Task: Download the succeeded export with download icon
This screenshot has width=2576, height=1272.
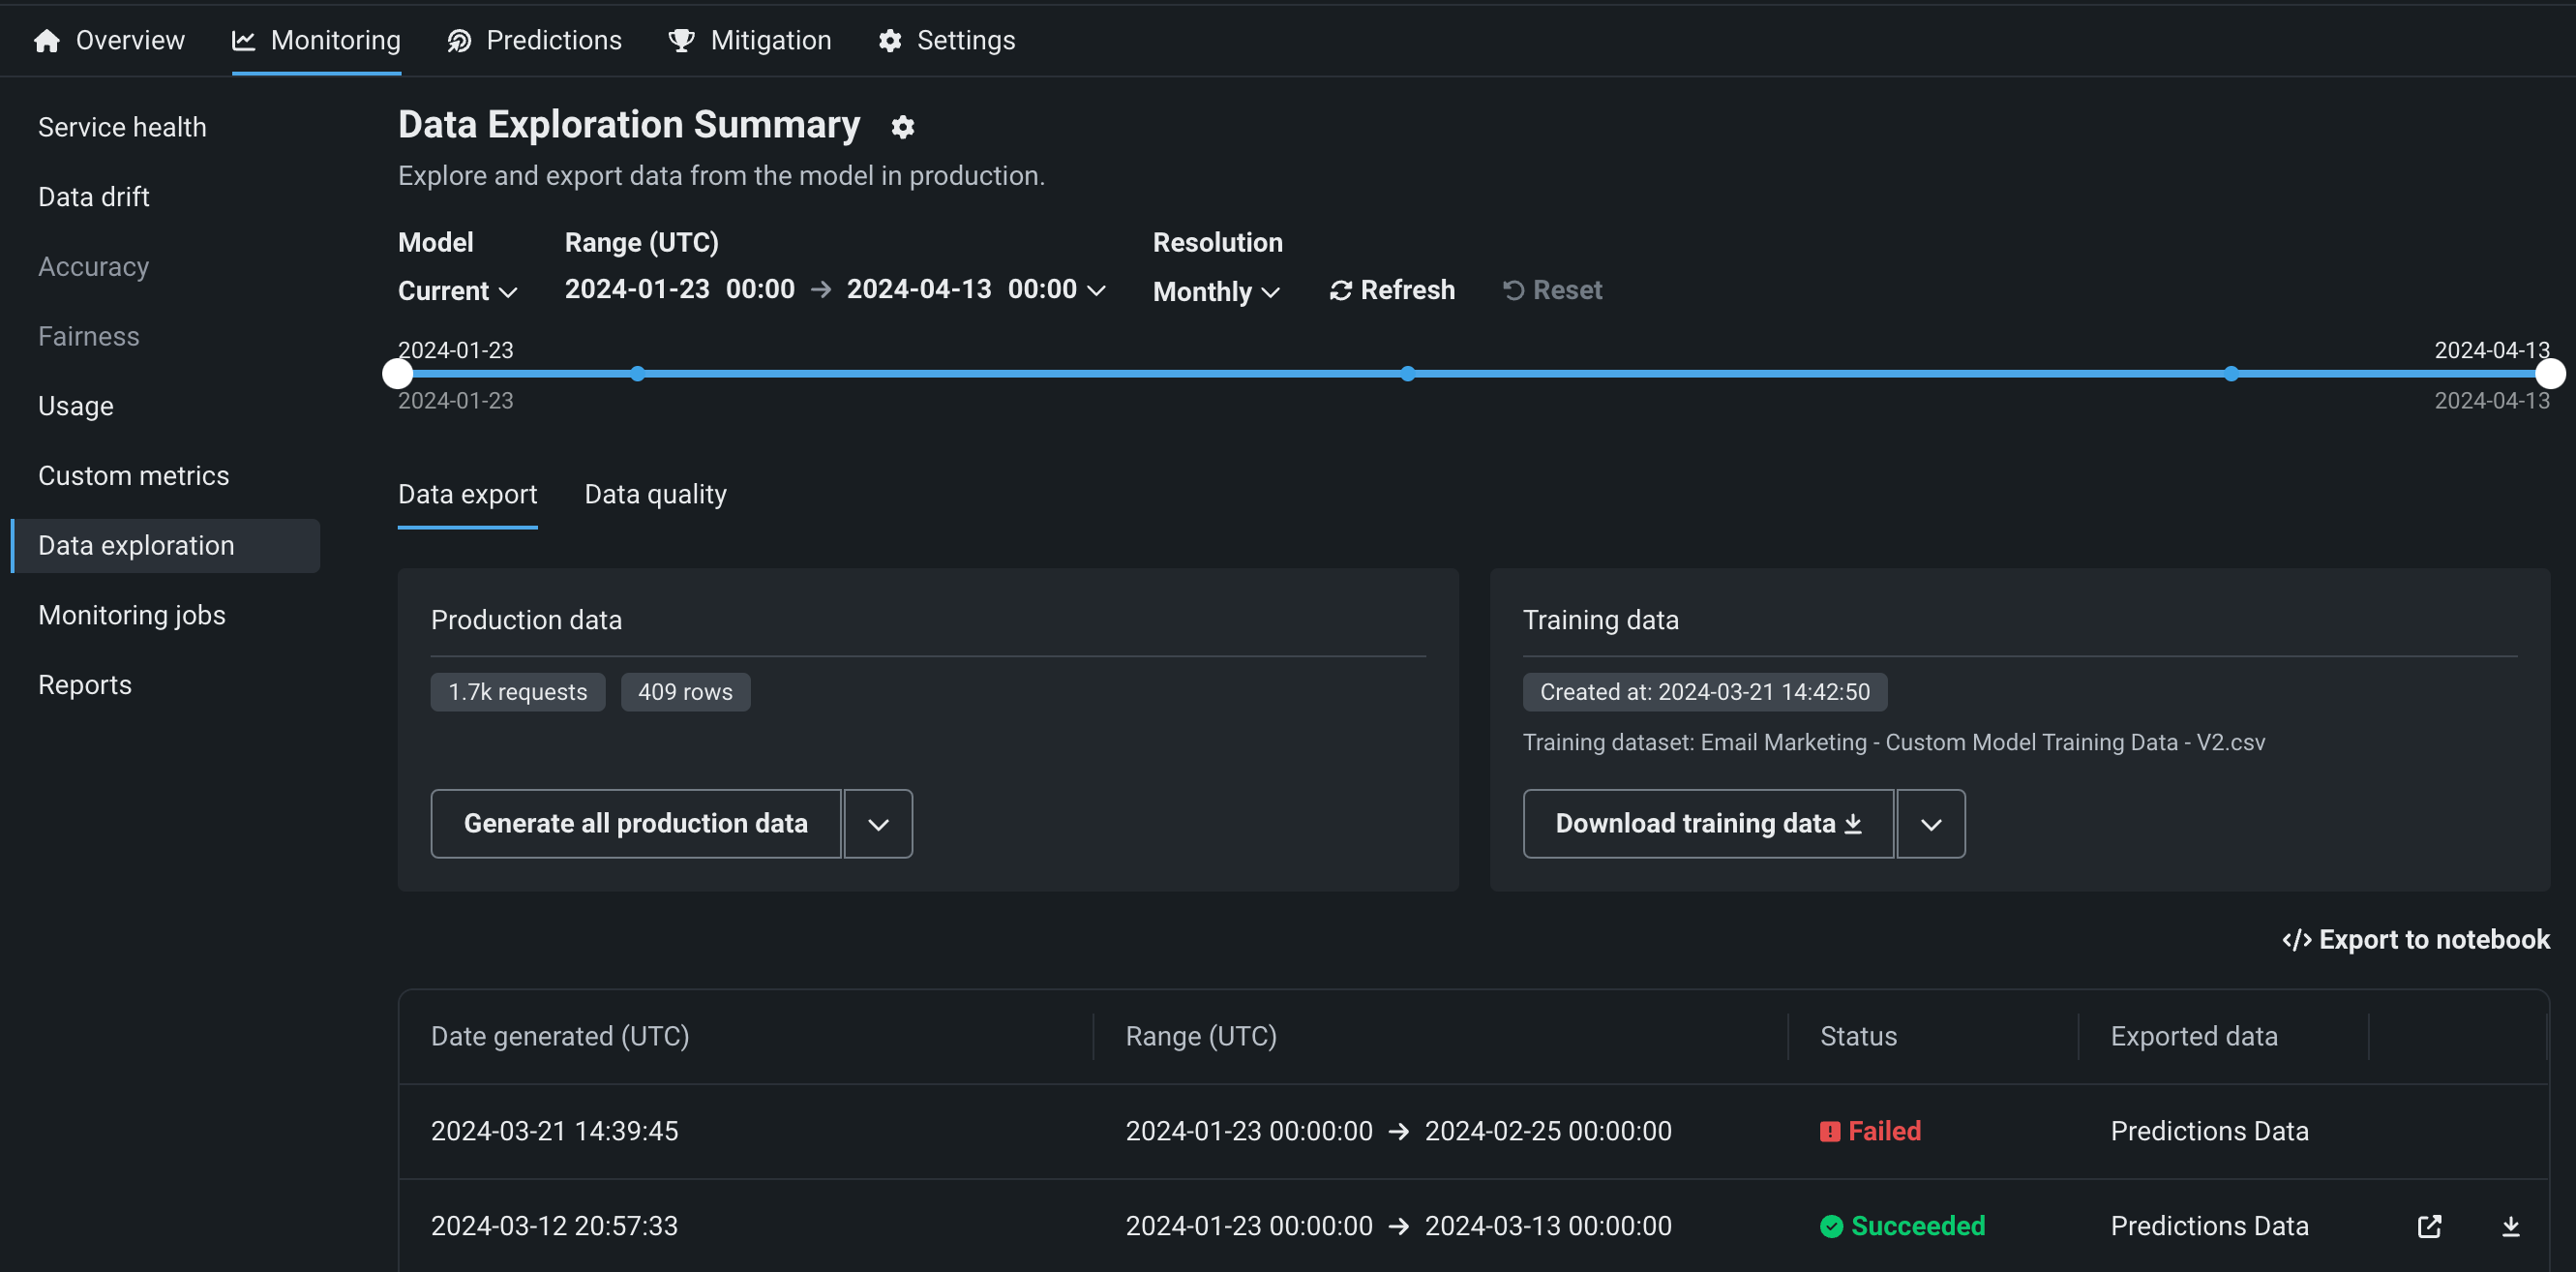Action: point(2510,1226)
